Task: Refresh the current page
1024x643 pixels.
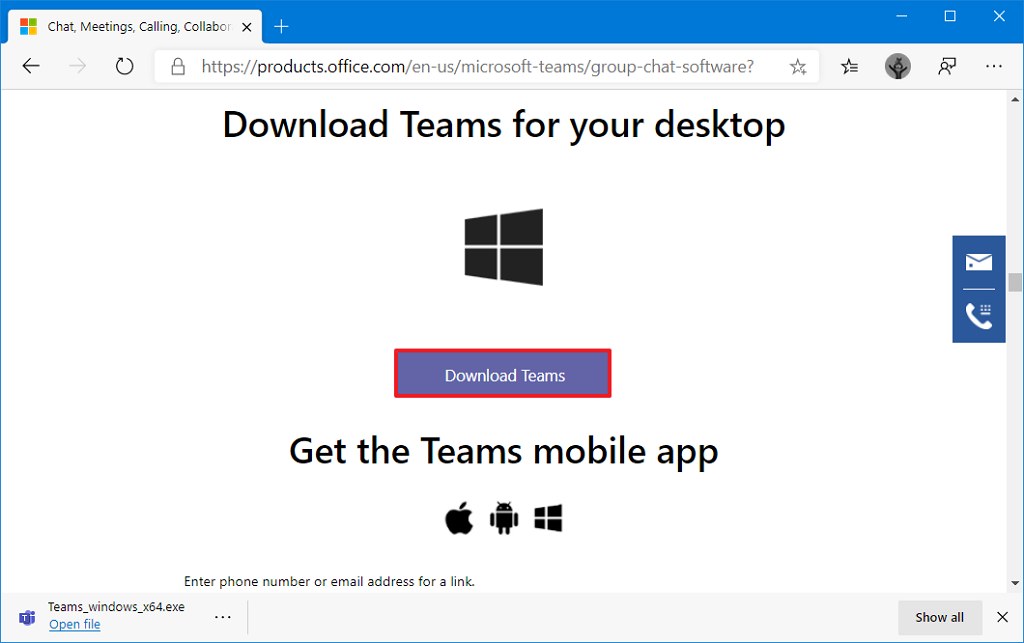Action: [124, 66]
